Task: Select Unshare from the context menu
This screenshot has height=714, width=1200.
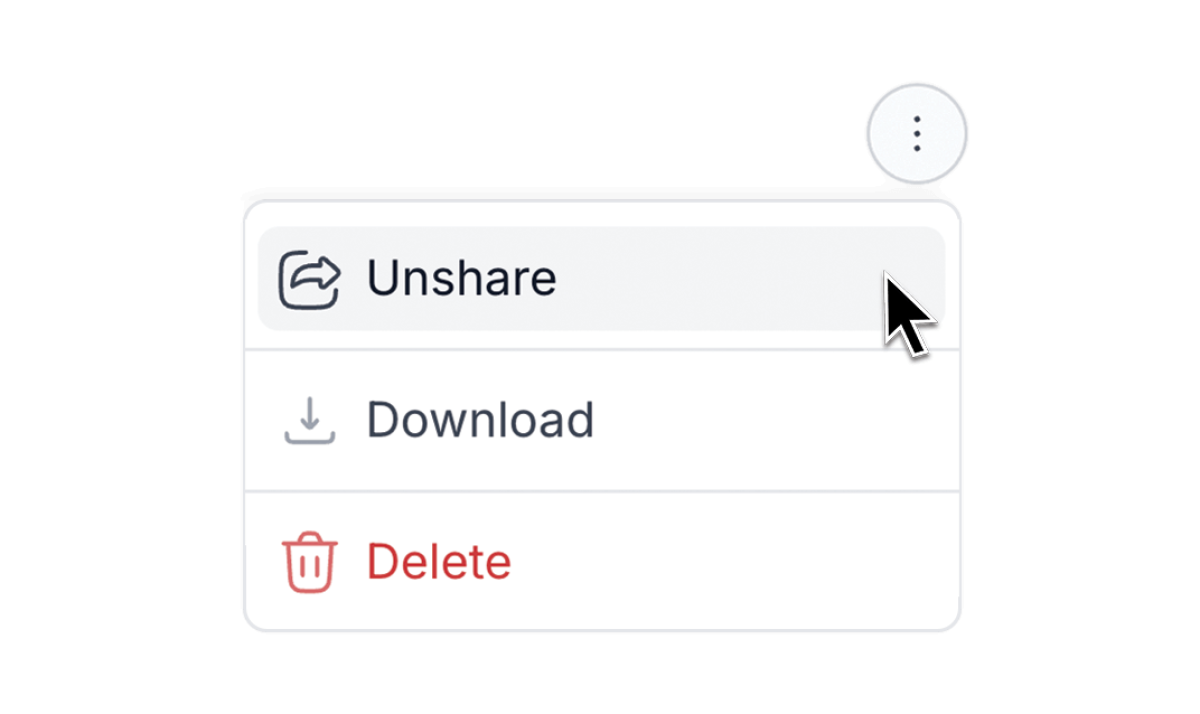Action: tap(601, 279)
